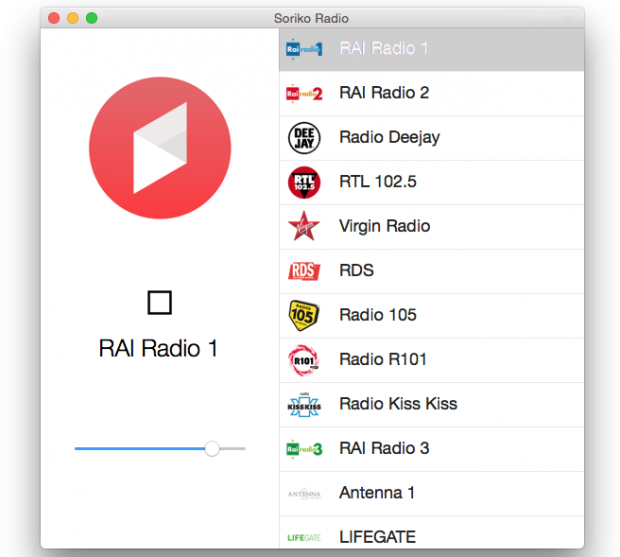
Task: Pick RTL 102.5 station name
Action: (378, 182)
